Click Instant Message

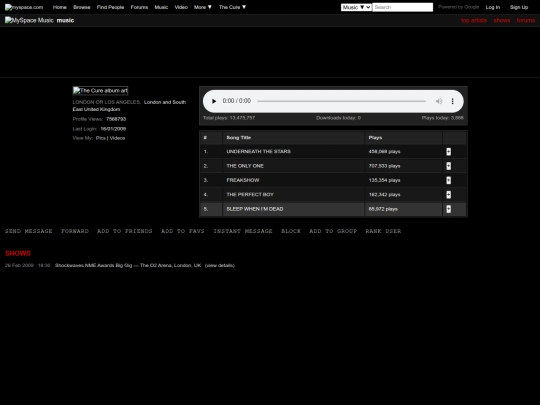[243, 231]
